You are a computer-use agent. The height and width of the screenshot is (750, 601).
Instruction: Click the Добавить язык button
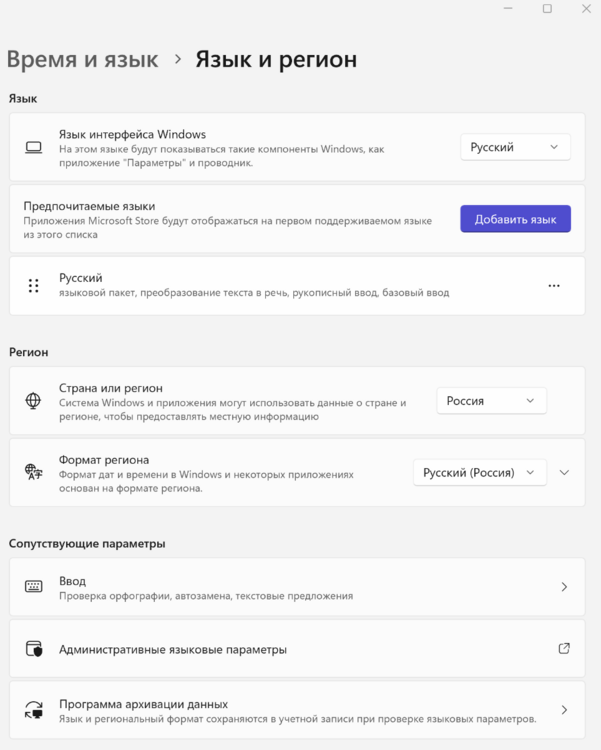pos(515,219)
